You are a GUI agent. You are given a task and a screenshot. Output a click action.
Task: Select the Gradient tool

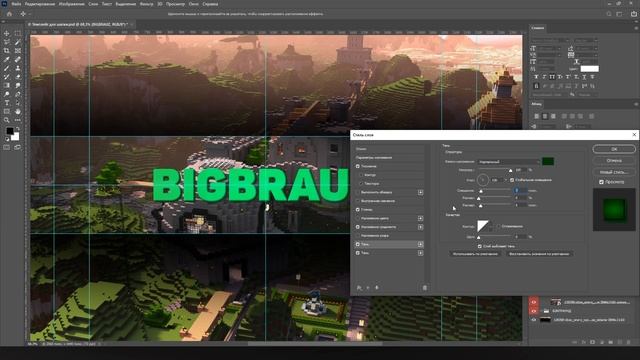coord(7,85)
